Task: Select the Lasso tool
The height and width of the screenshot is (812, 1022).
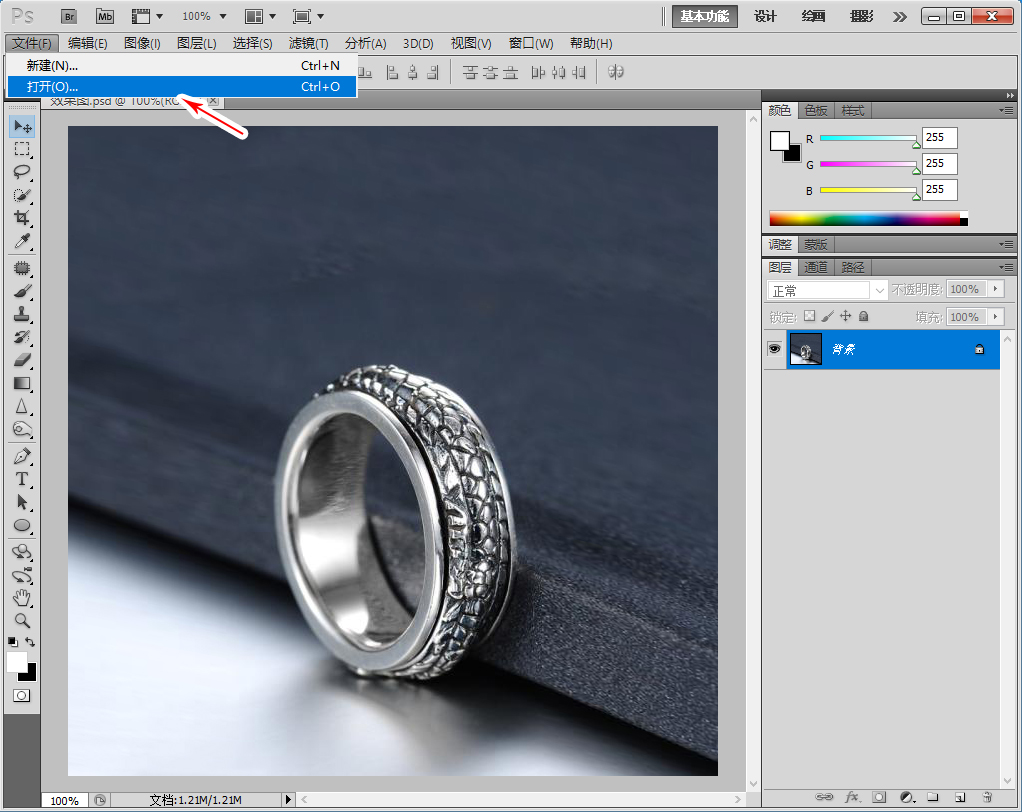Action: pos(22,172)
